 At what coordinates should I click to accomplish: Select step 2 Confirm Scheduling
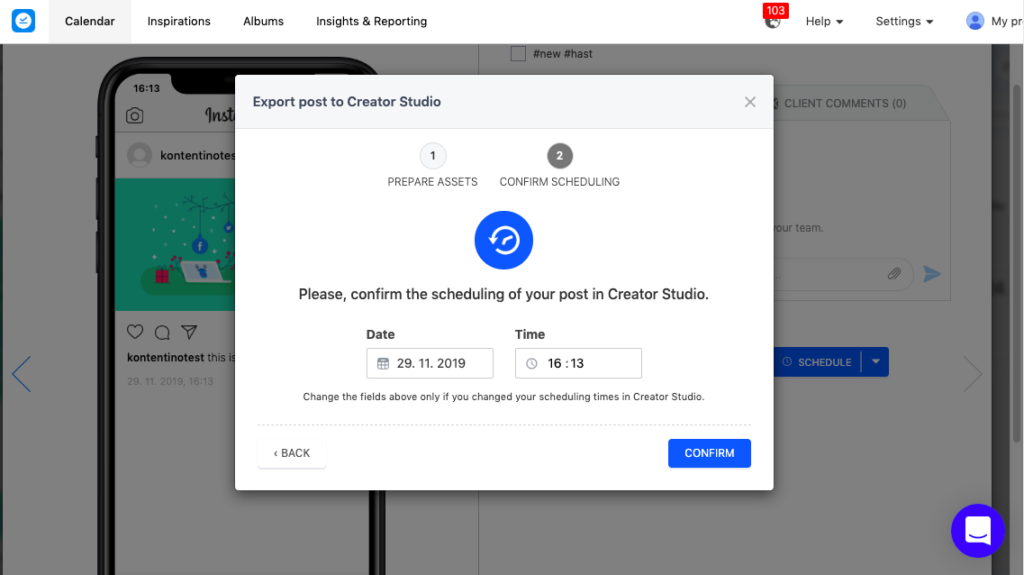[x=560, y=166]
